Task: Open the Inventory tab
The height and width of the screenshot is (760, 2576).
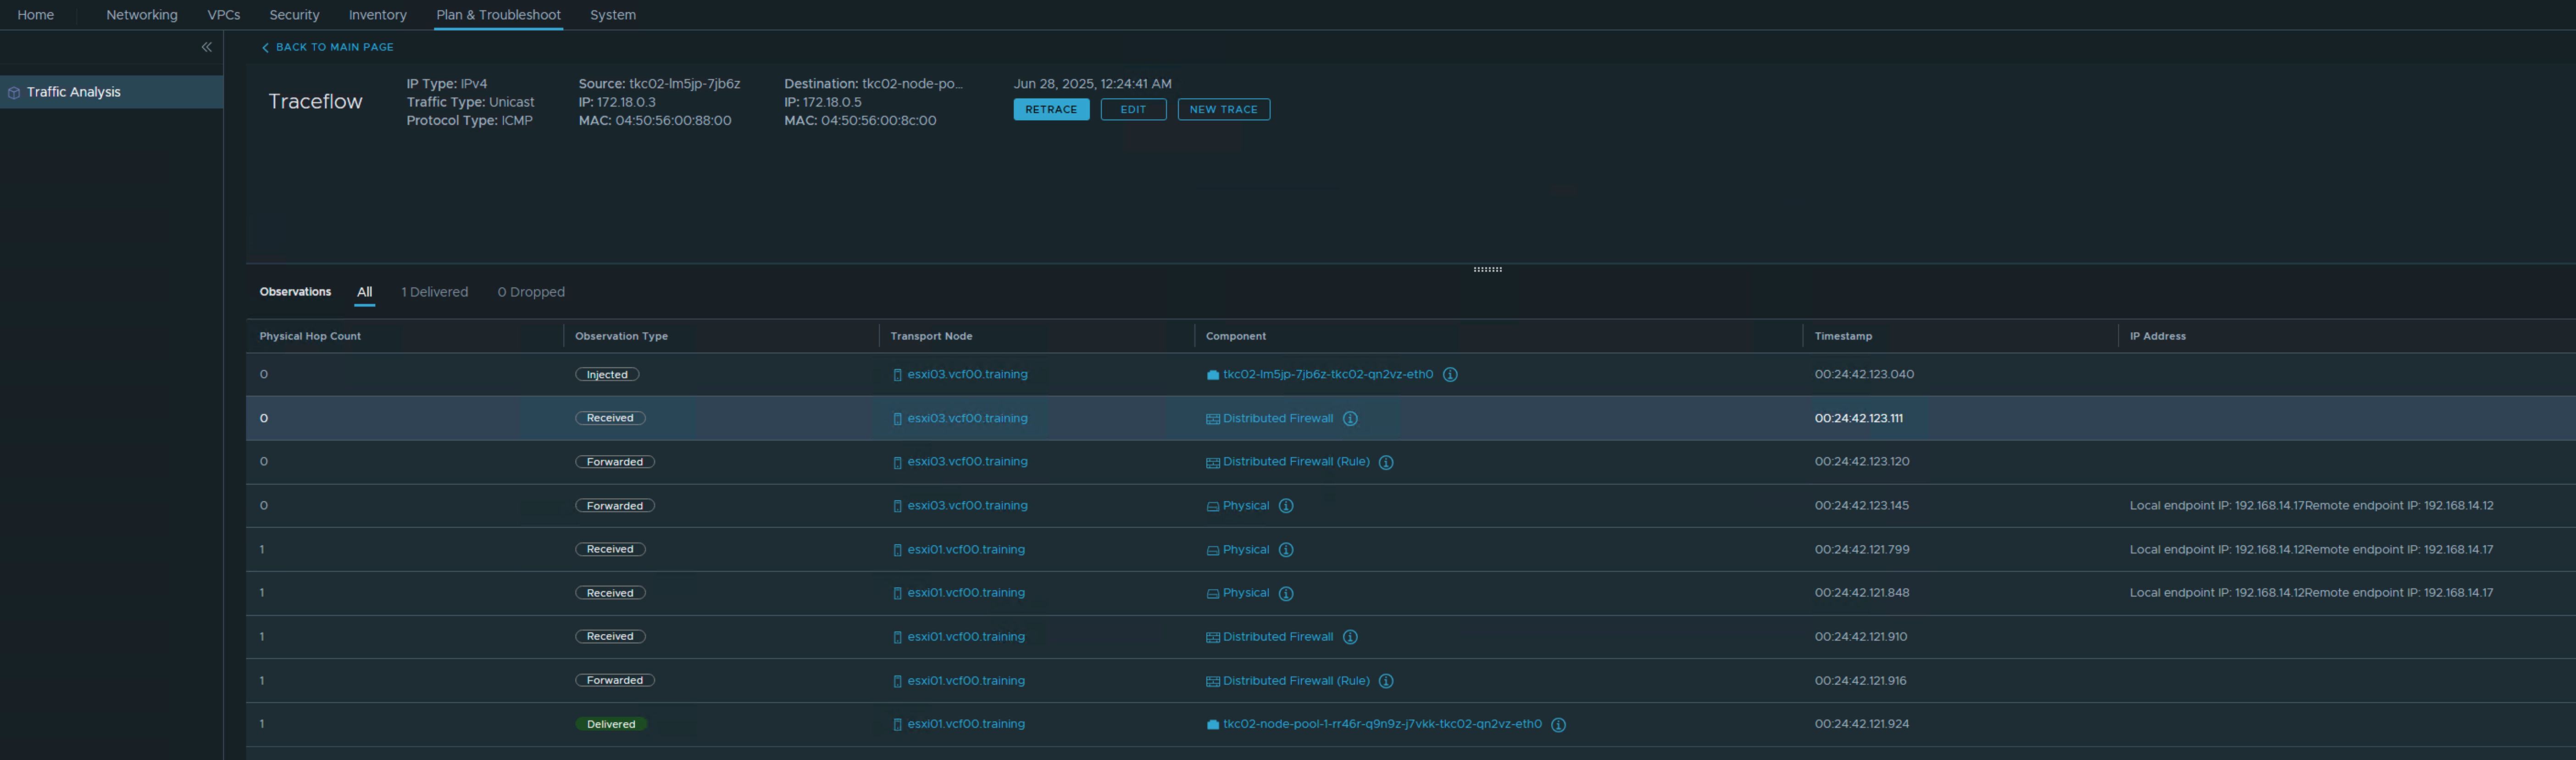Action: point(377,15)
